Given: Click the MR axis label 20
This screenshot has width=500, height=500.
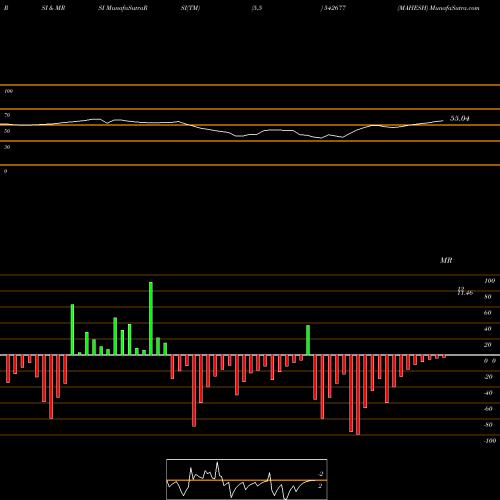Looking at the screenshot, I should coord(488,345).
